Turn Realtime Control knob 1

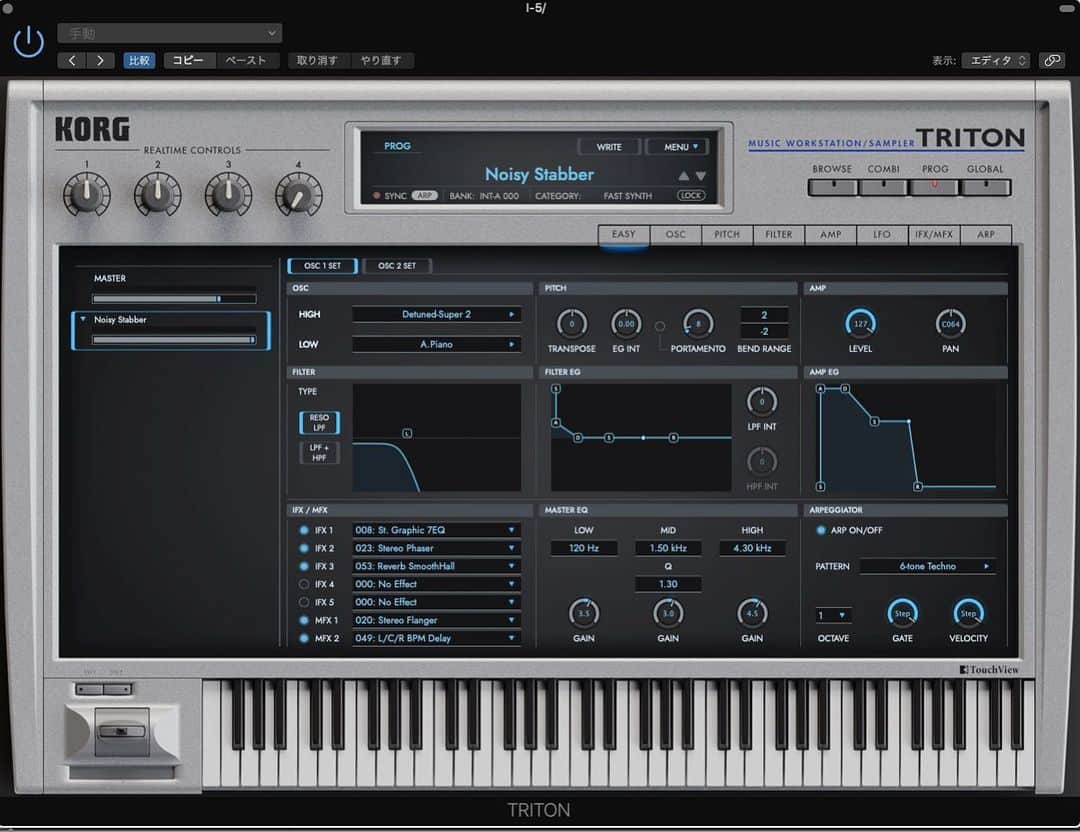(x=87, y=194)
